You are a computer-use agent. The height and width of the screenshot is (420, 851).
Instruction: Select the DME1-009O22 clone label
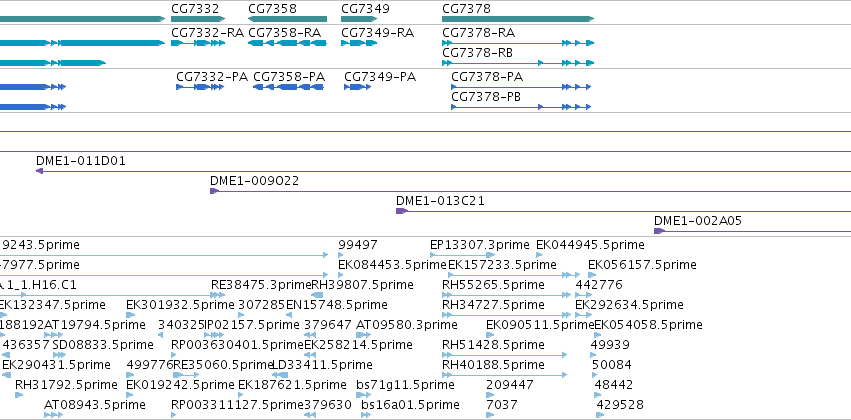(x=255, y=181)
